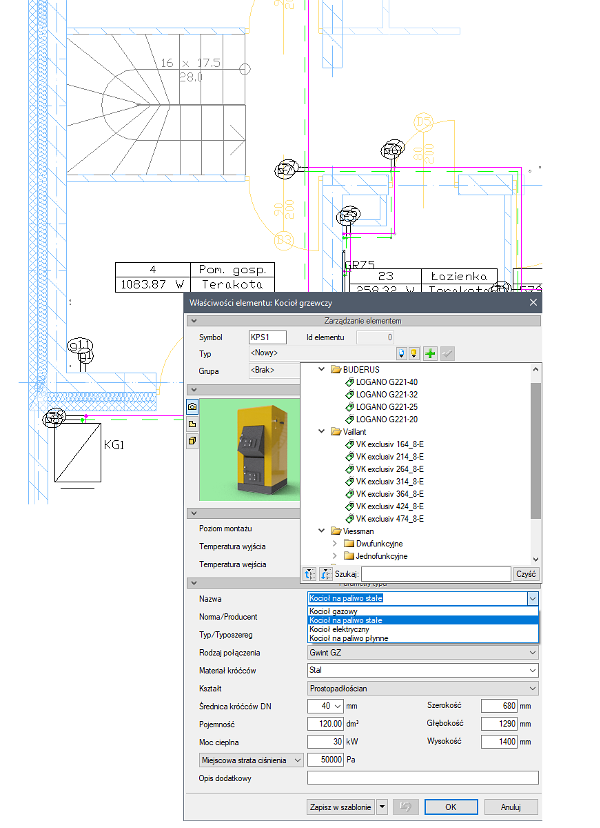
Task: Click the Anuluj button
Action: 510,807
